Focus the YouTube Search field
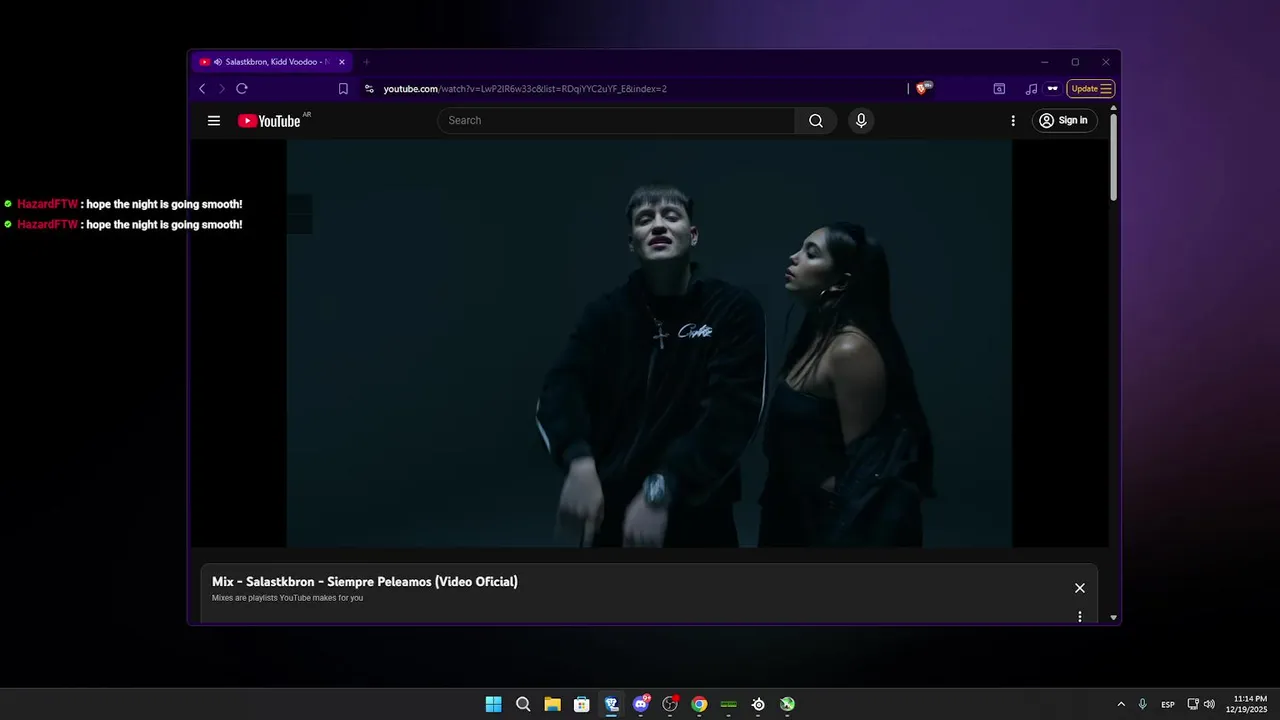 tap(616, 121)
